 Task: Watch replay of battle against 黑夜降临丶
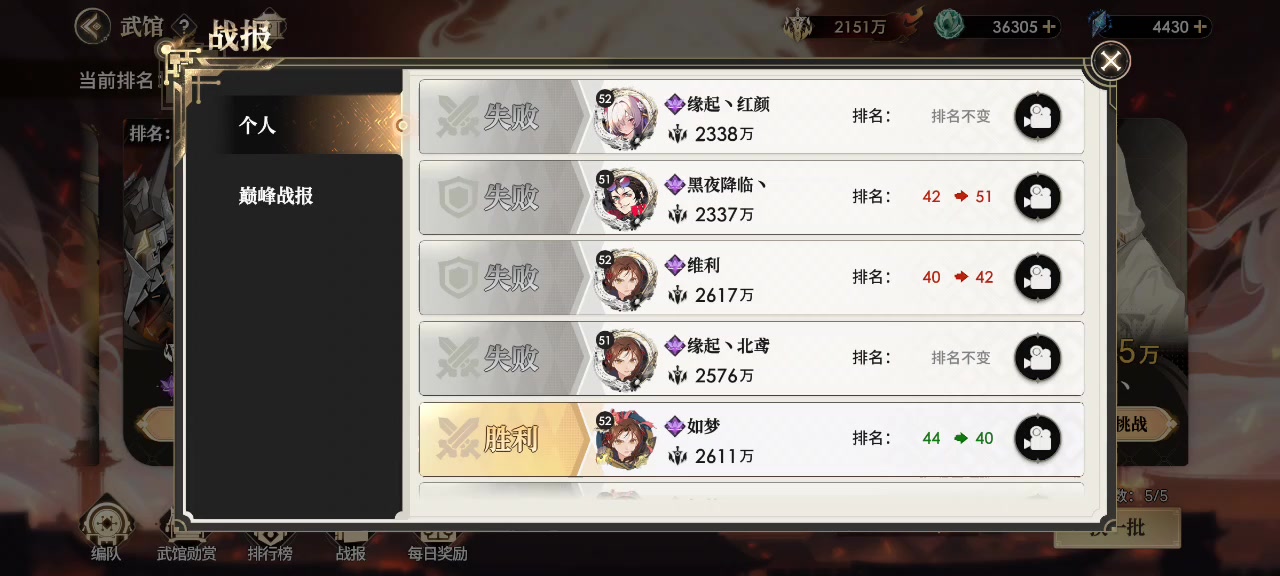(1037, 197)
